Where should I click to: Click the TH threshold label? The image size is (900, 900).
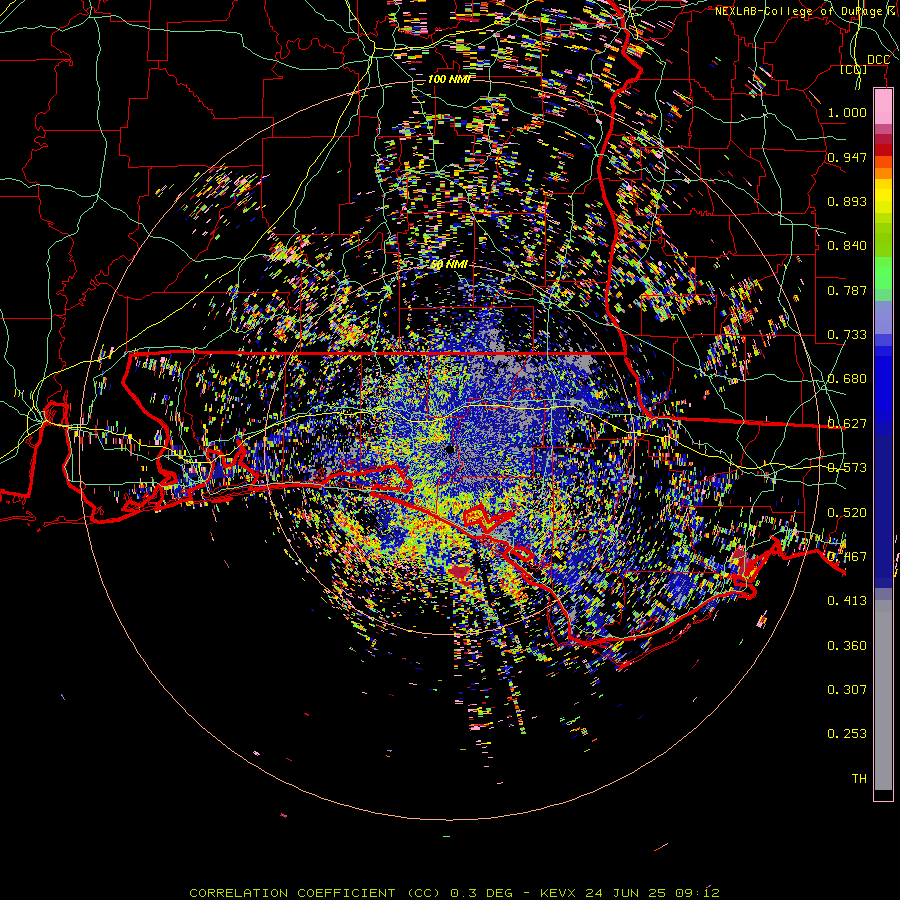click(859, 779)
